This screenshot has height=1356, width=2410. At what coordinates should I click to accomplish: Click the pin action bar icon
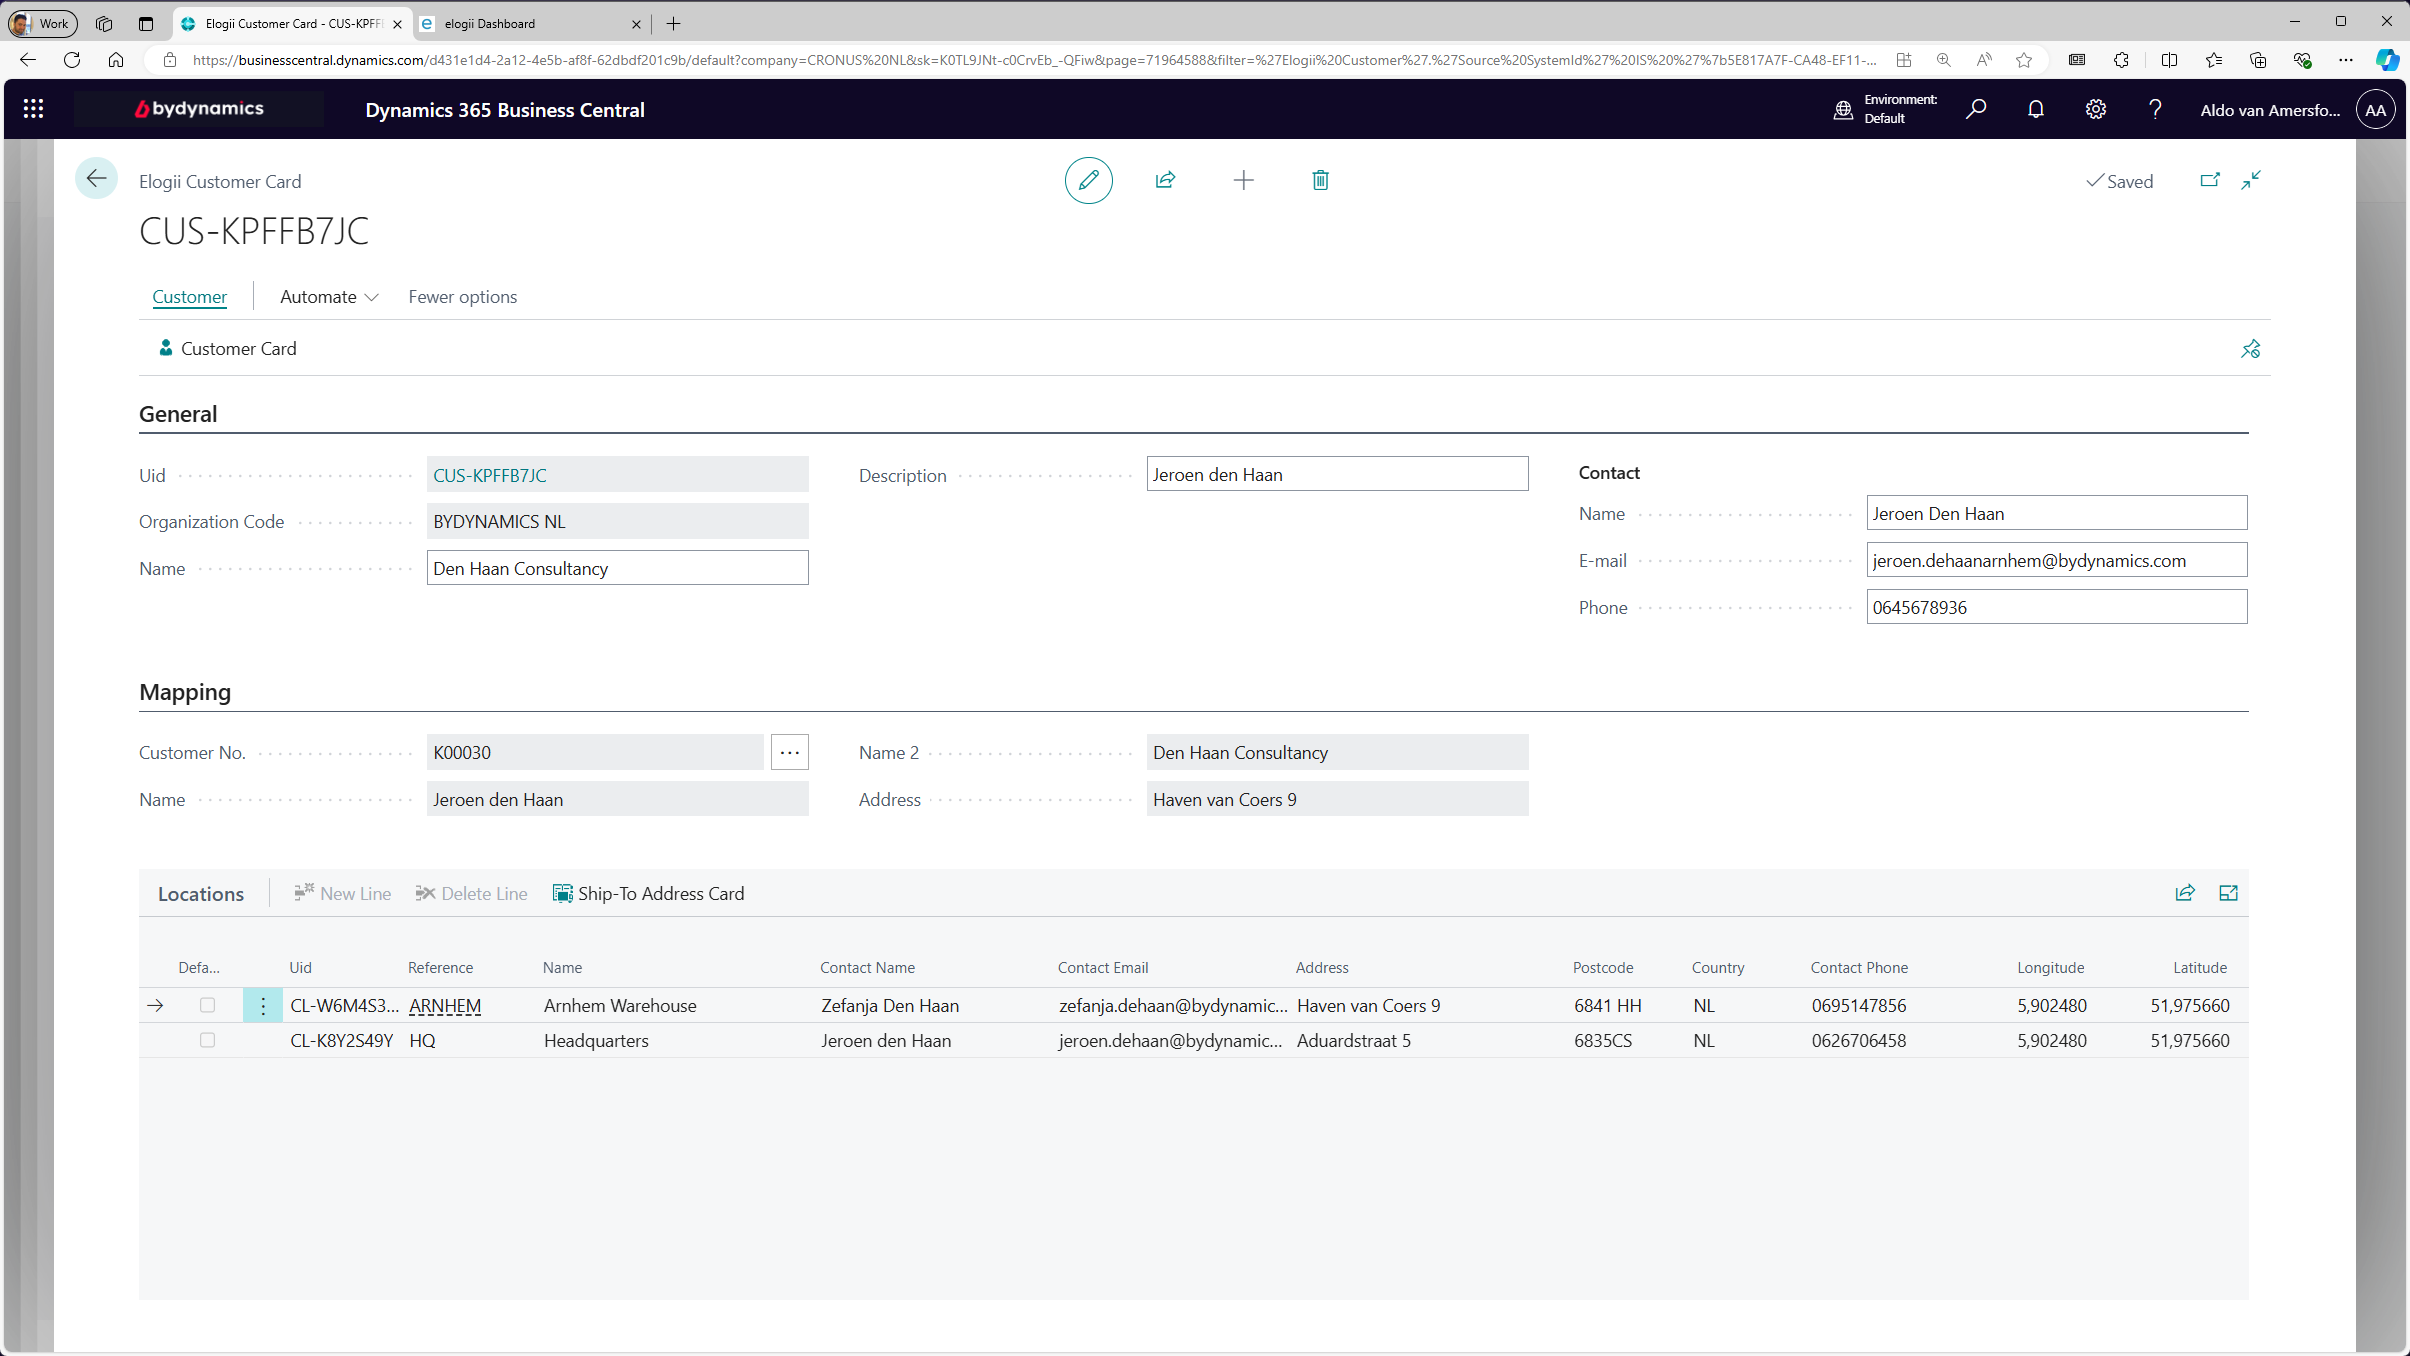[x=2250, y=349]
